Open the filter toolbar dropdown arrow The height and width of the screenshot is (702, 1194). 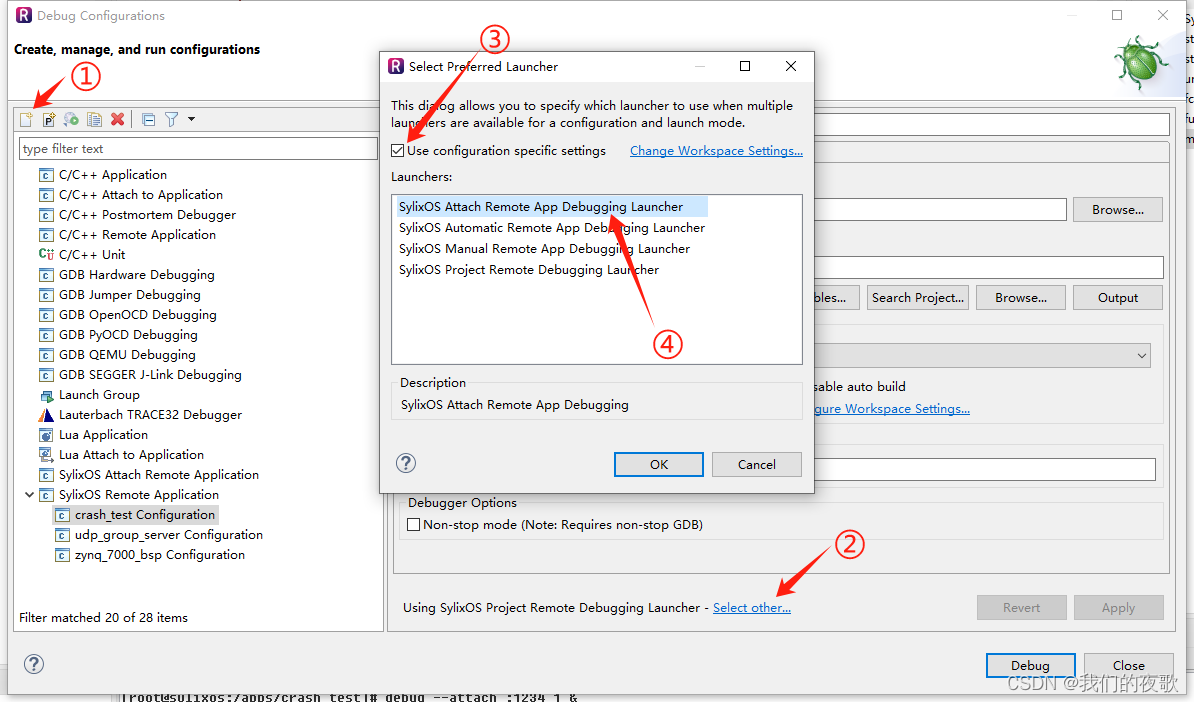pos(191,119)
